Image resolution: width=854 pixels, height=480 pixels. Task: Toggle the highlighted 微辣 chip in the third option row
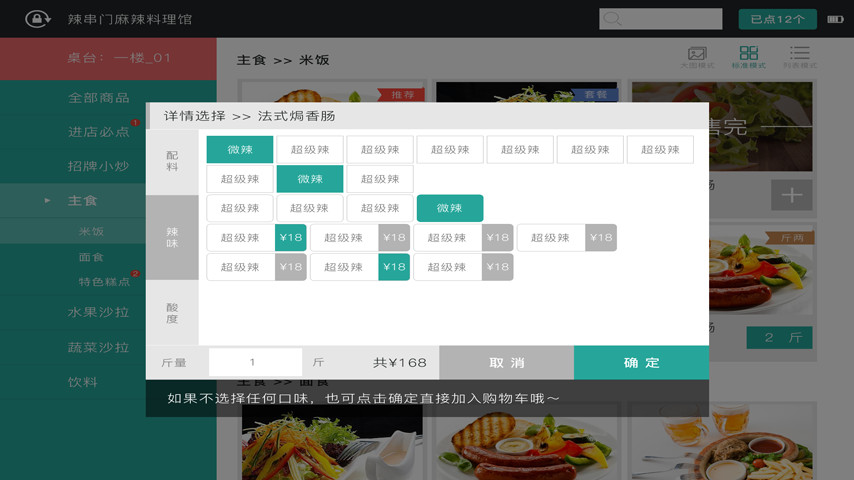pyautogui.click(x=449, y=208)
